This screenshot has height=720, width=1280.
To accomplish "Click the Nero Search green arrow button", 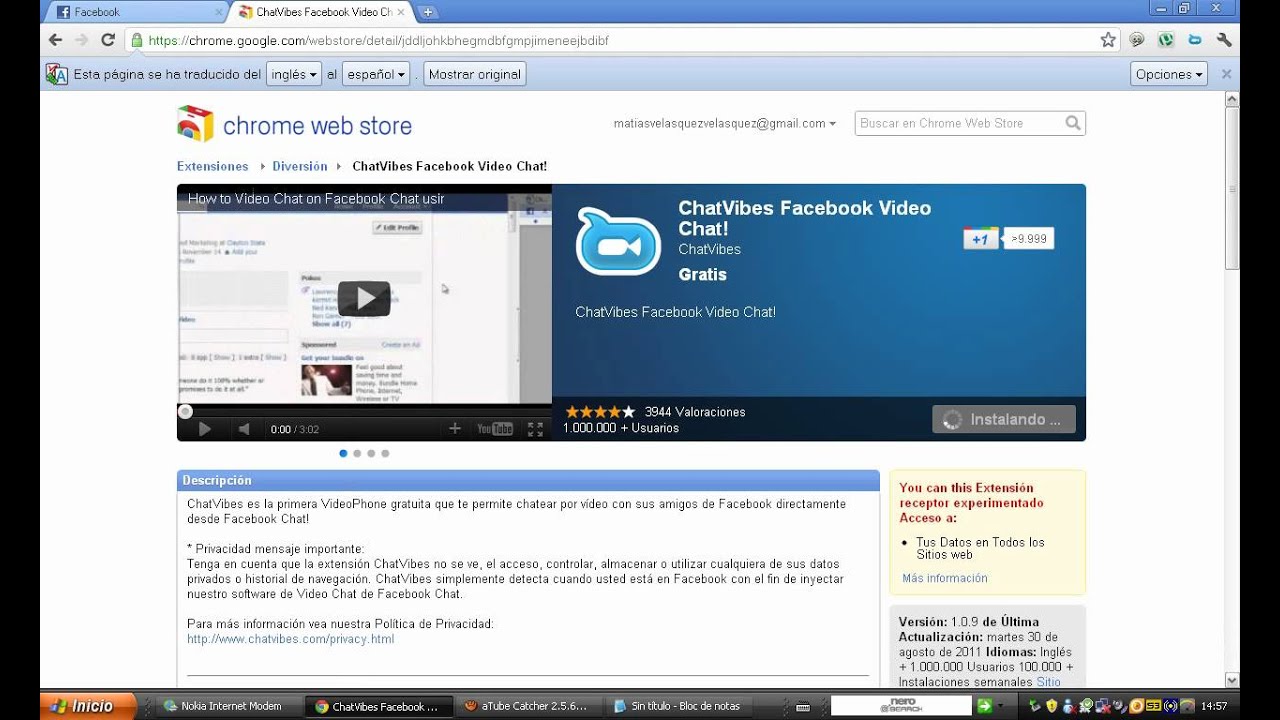I will (x=984, y=706).
